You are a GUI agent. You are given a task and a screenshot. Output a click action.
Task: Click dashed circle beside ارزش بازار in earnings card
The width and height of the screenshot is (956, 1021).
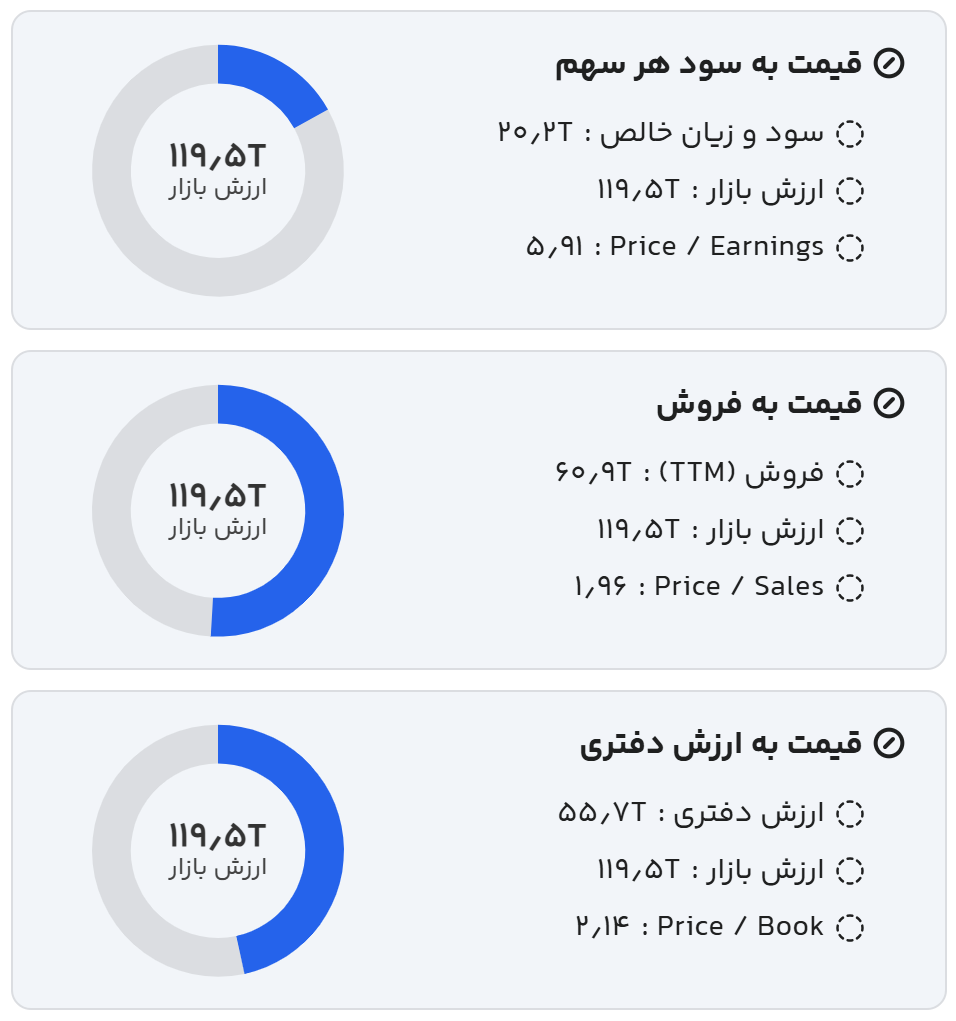(849, 191)
